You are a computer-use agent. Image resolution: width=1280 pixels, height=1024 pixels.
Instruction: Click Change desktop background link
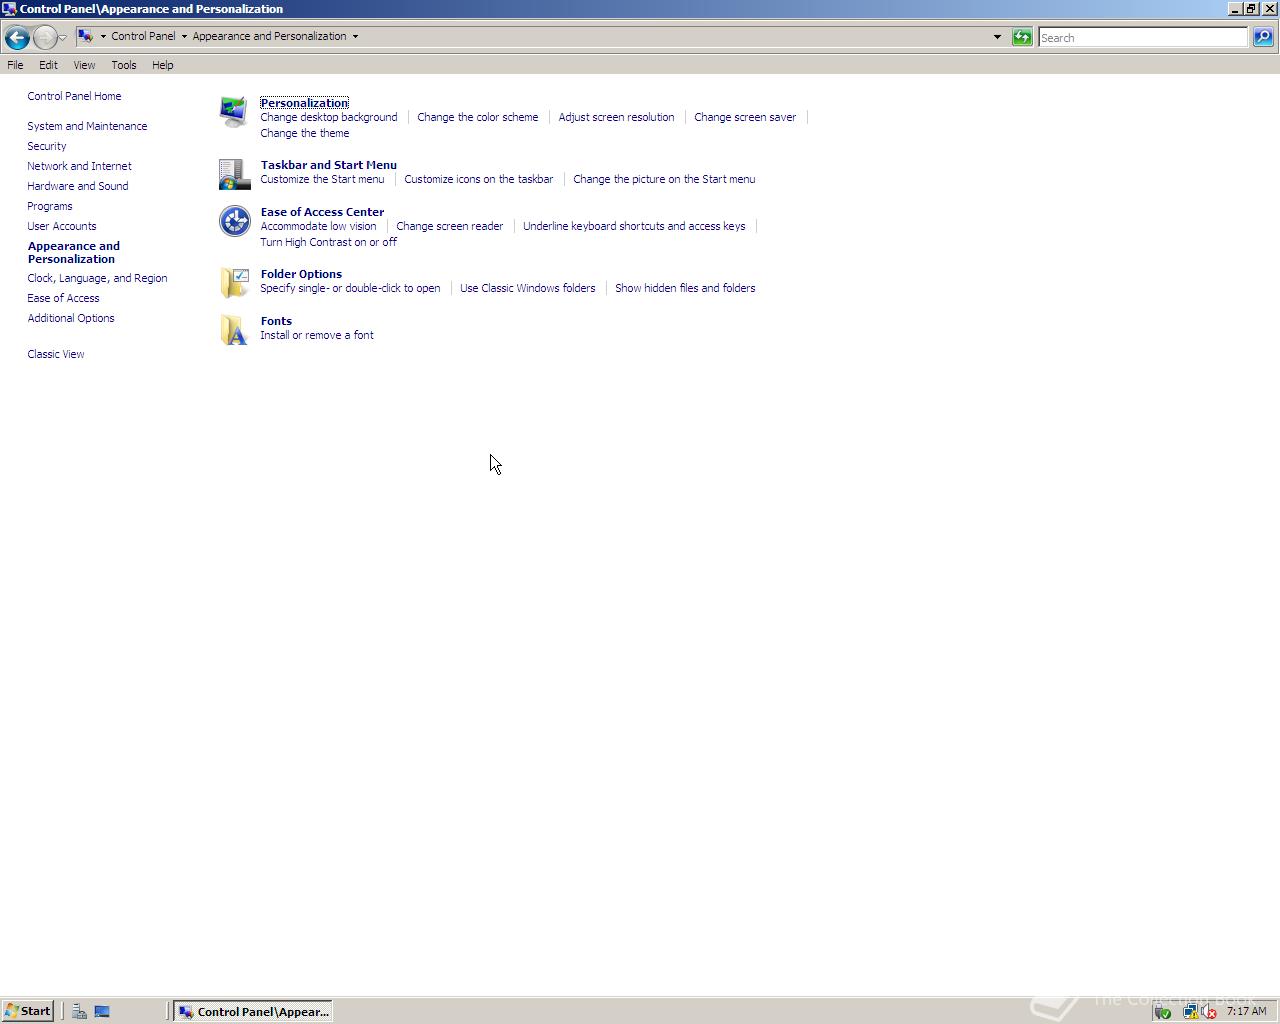(329, 117)
